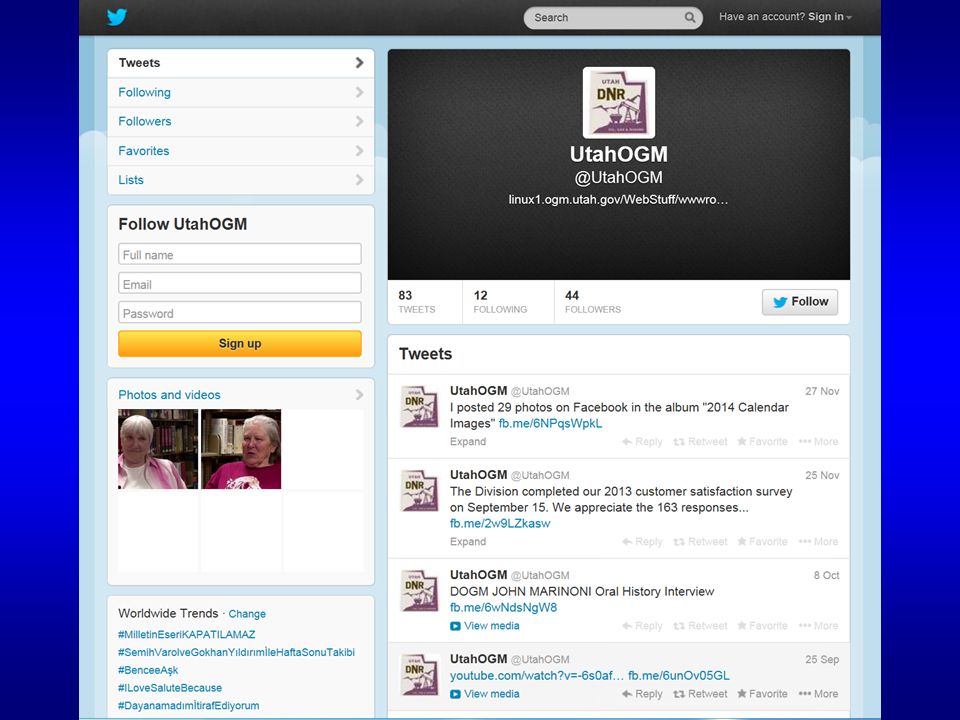Image resolution: width=960 pixels, height=720 pixels.
Task: Click the Twitter bird logo
Action: (116, 17)
